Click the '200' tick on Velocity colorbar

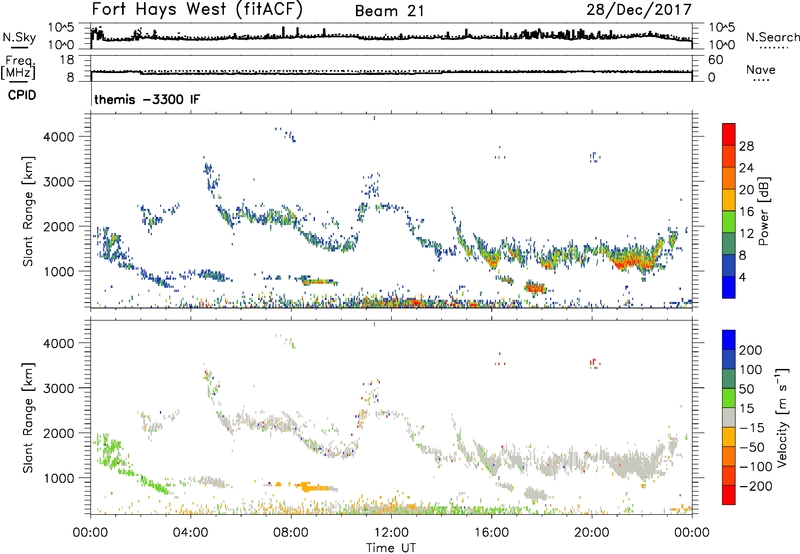pyautogui.click(x=751, y=350)
